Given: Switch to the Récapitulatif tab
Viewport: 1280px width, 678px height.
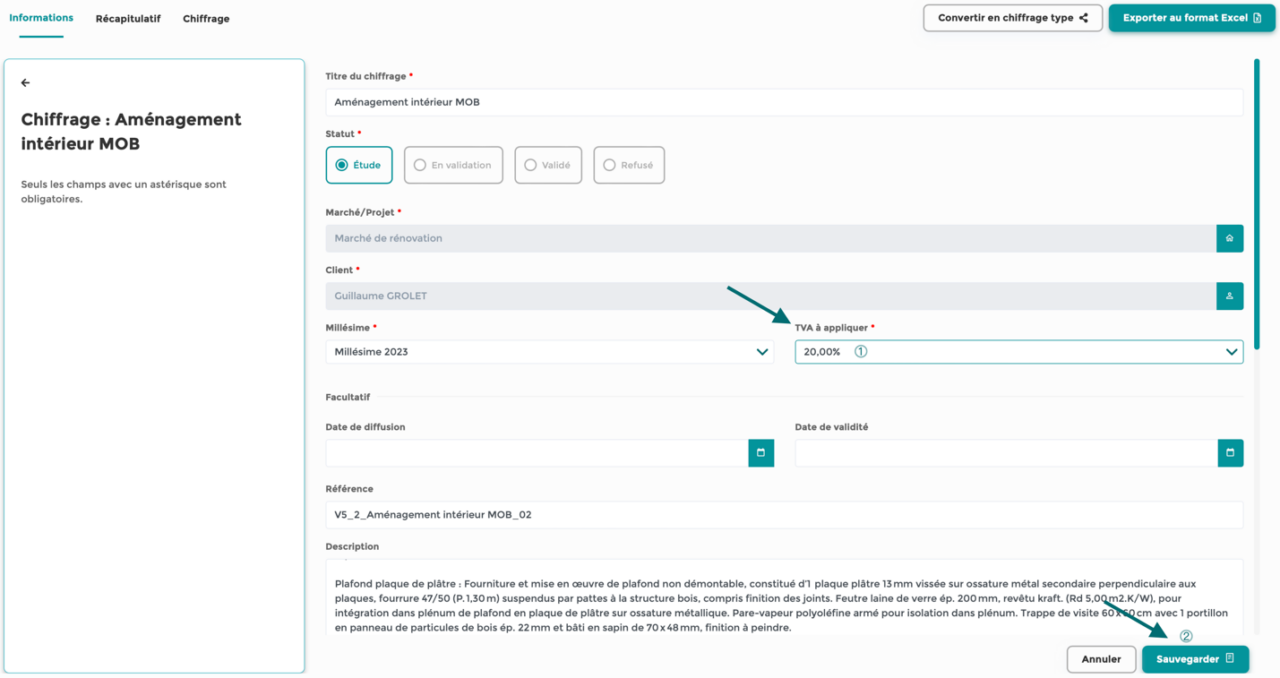Looking at the screenshot, I should (128, 18).
